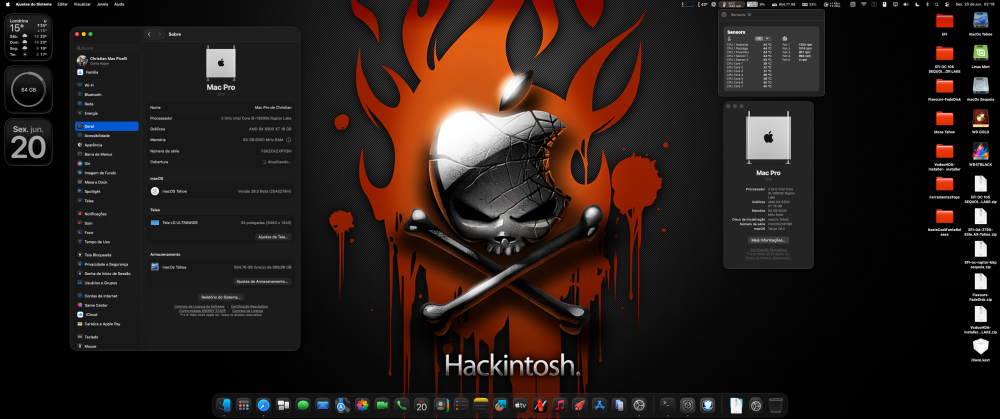
Task: Click Mais Informações in About This Mac
Action: (x=768, y=240)
